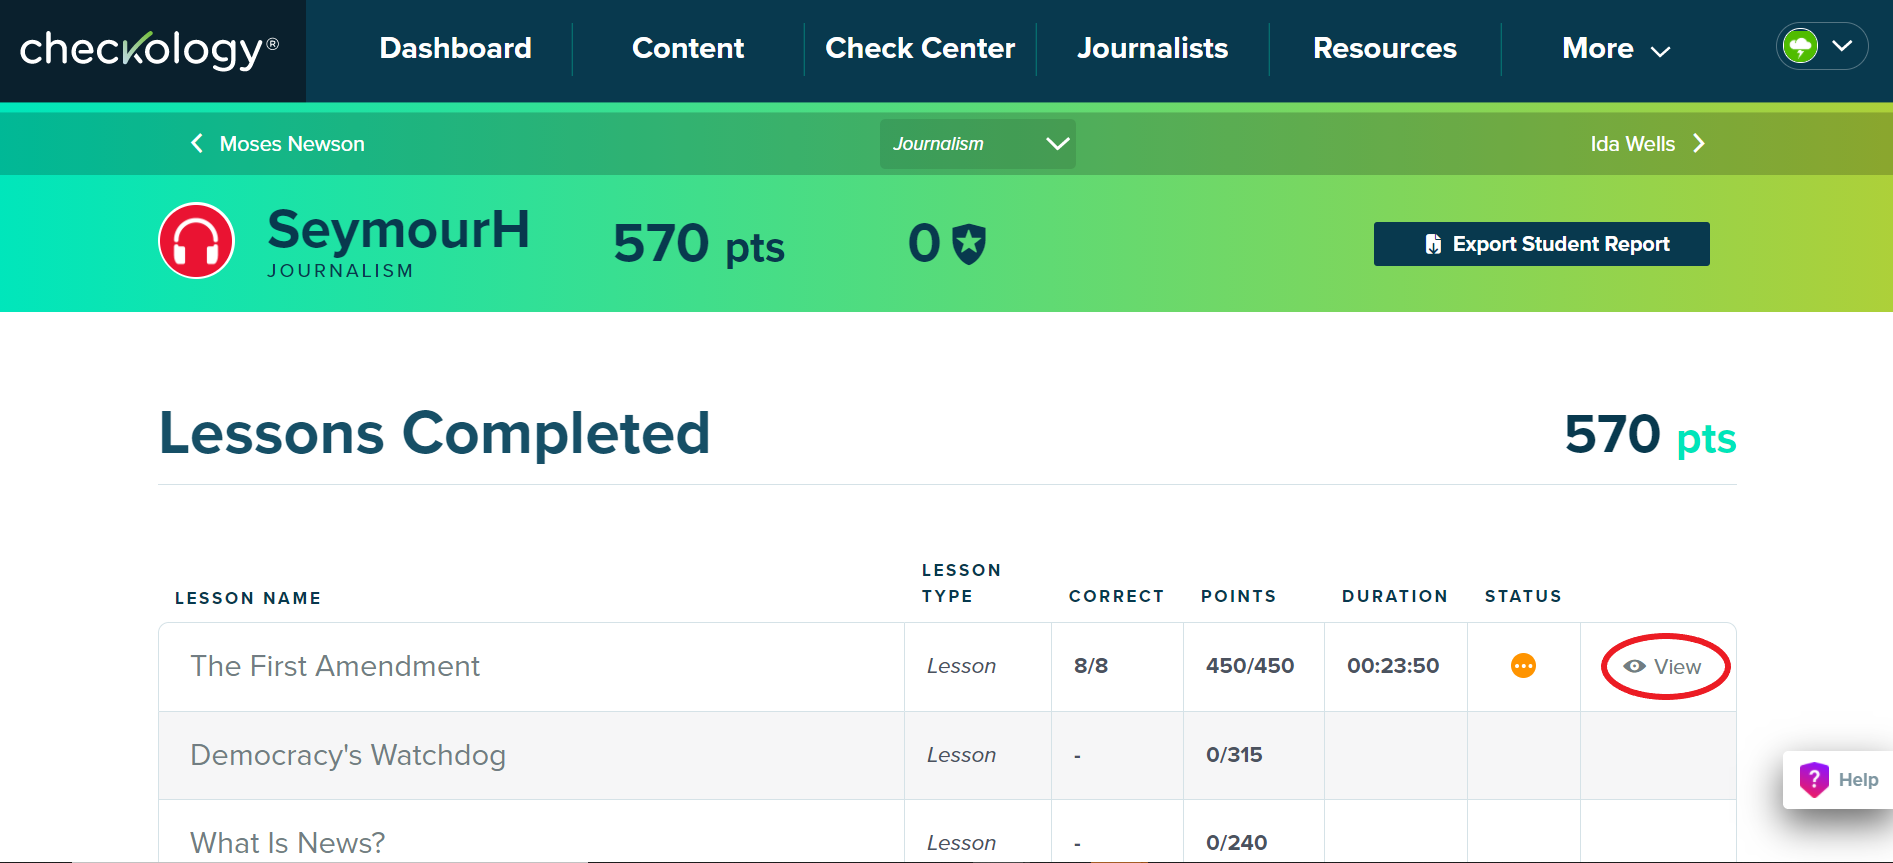
Task: Click the purple Help question icon
Action: click(x=1814, y=779)
